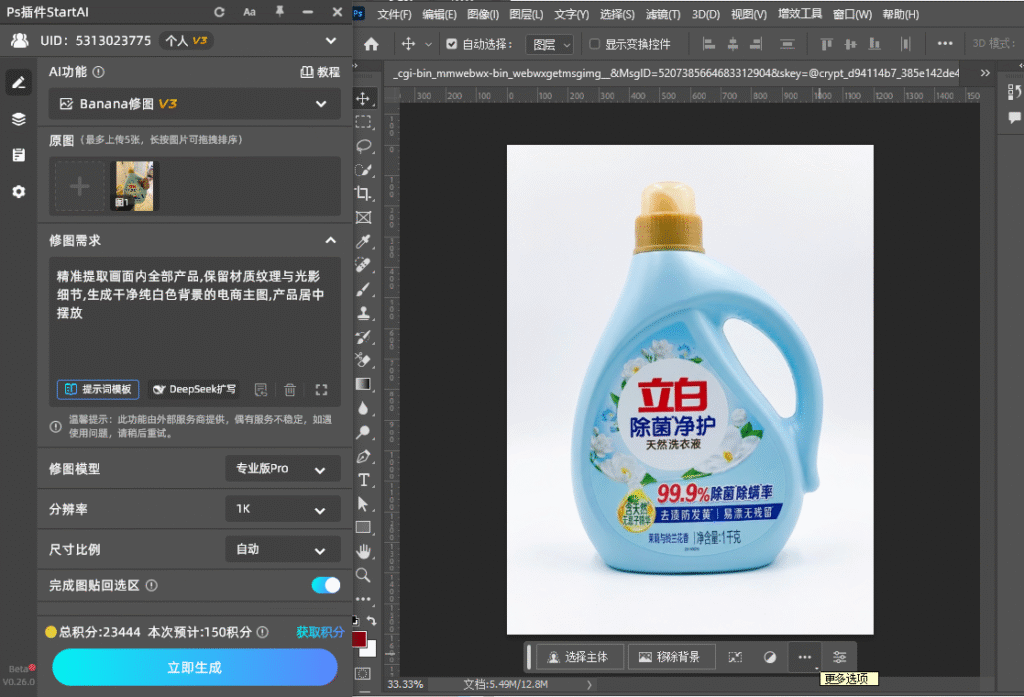Click the 个人 V3 account badge
Viewport: 1024px width, 697px height.
[187, 41]
